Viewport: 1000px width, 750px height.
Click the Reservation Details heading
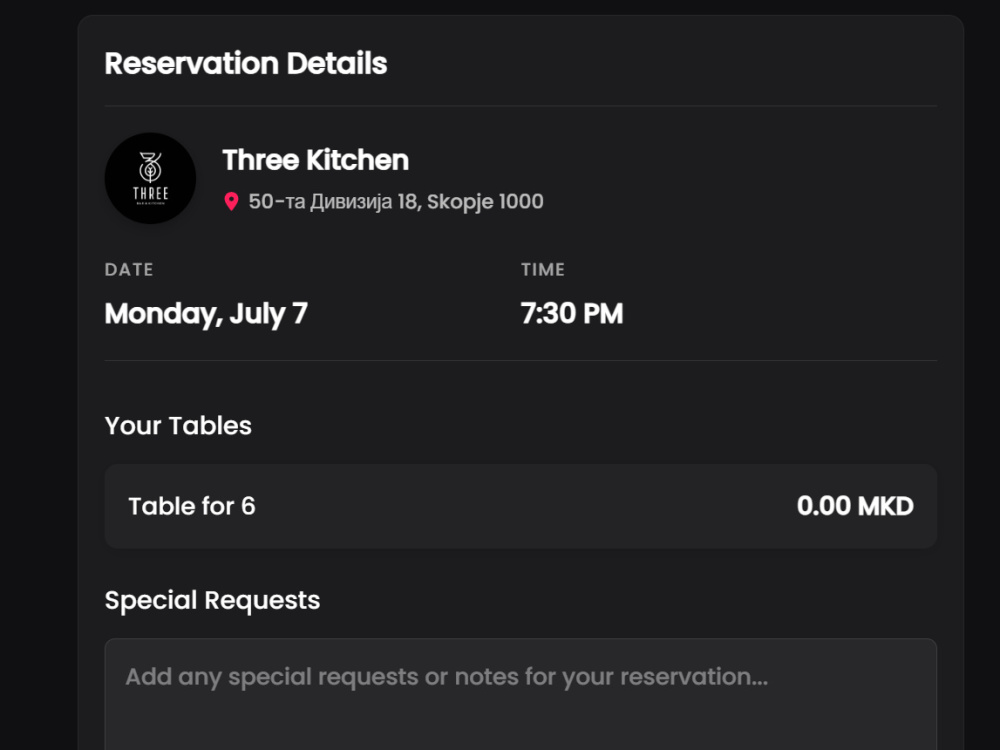pos(246,63)
